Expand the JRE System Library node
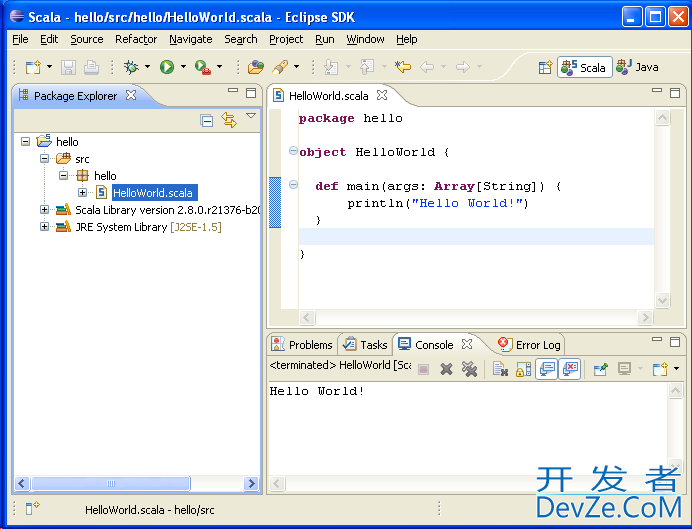 coord(44,227)
